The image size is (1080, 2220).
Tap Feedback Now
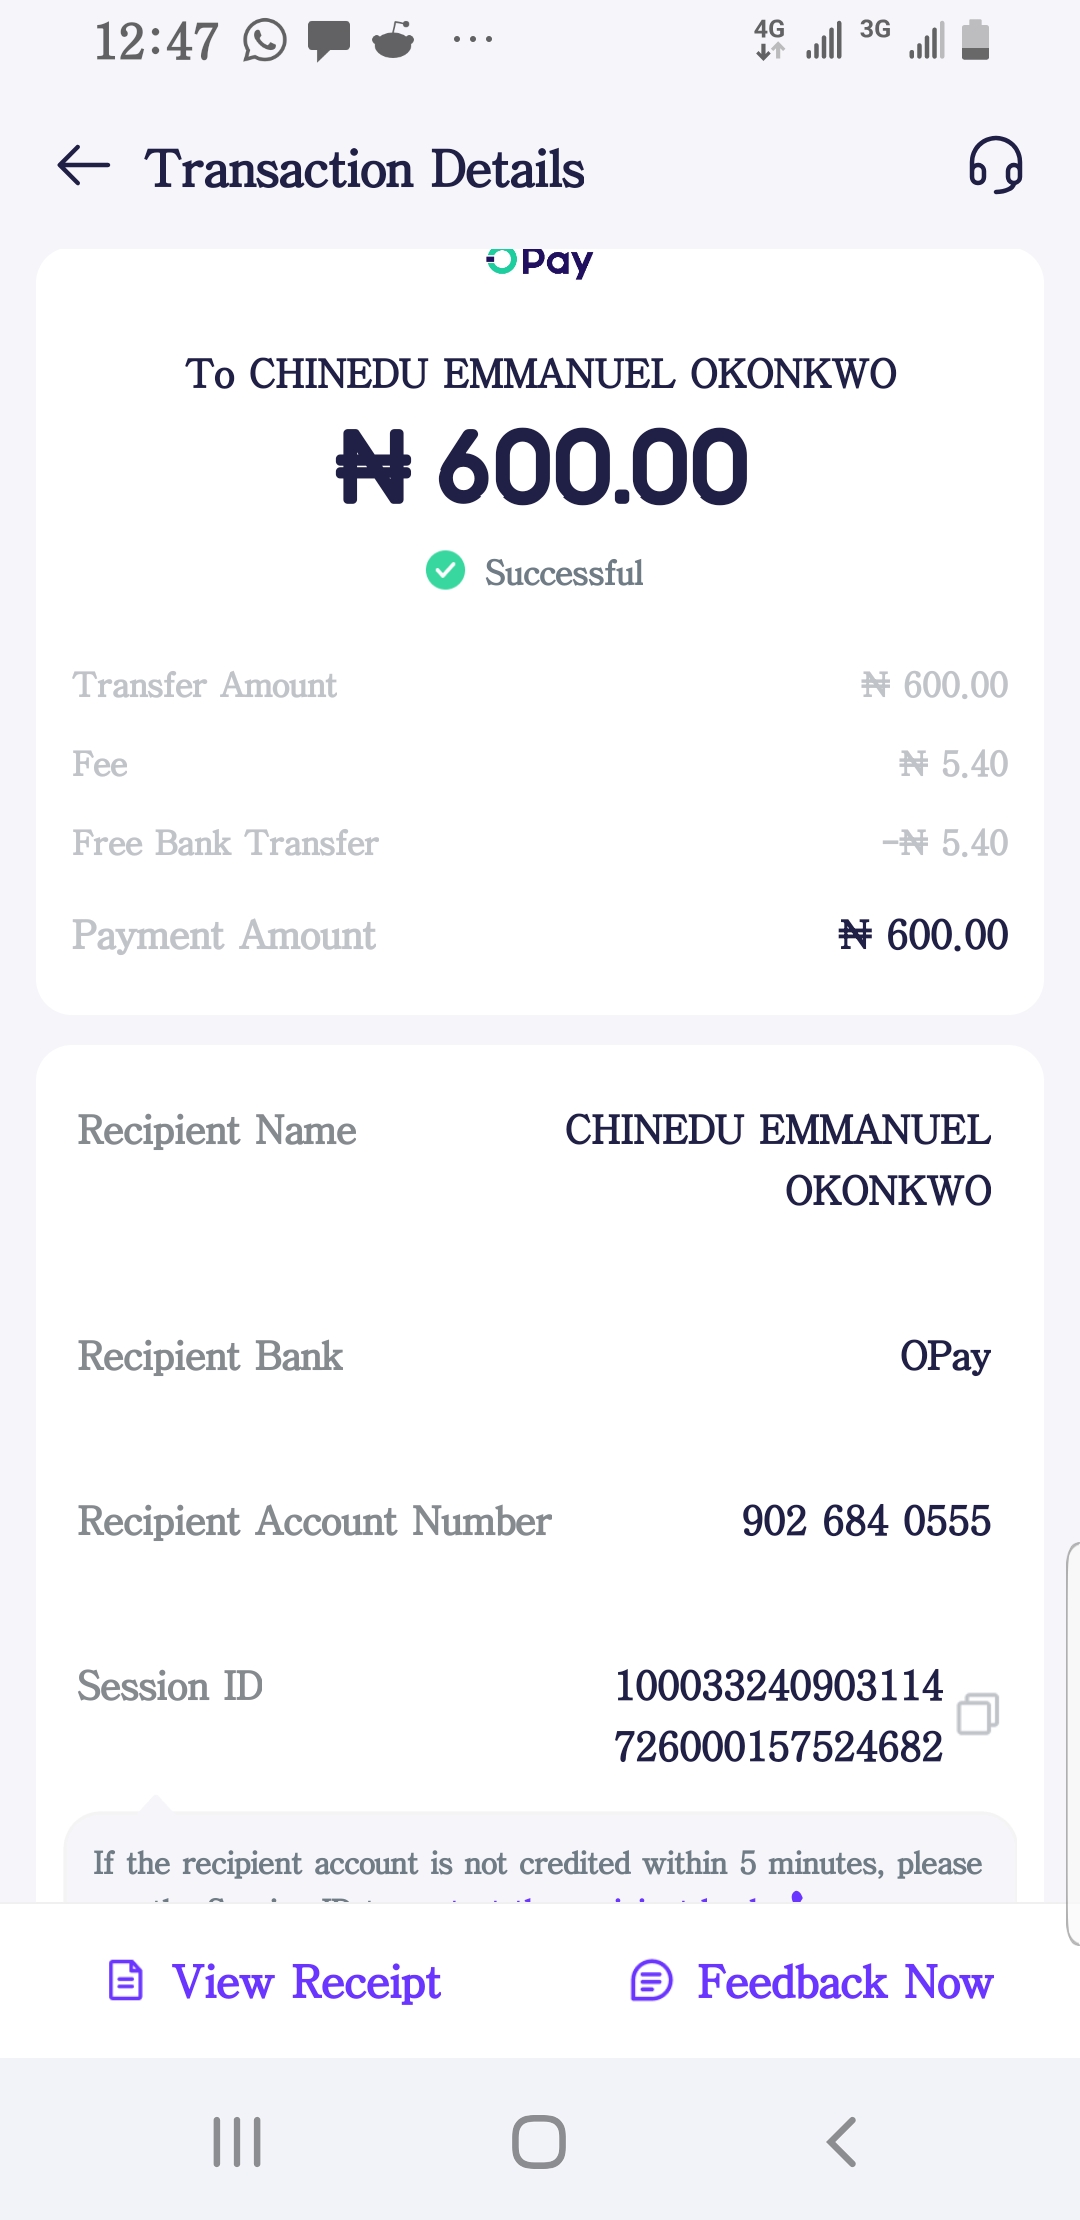[845, 1982]
